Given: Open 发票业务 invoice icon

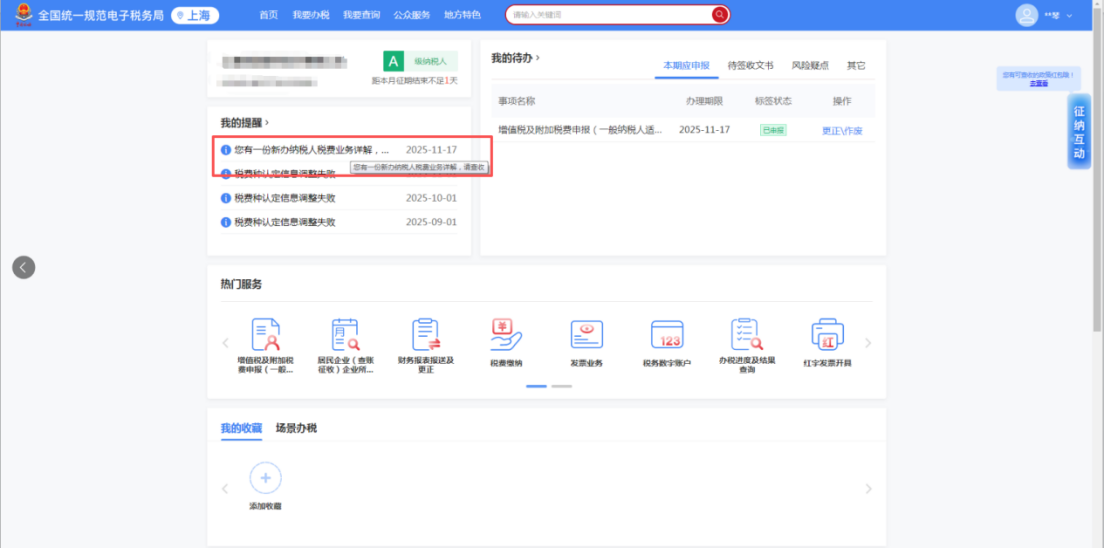Looking at the screenshot, I should click(x=586, y=335).
